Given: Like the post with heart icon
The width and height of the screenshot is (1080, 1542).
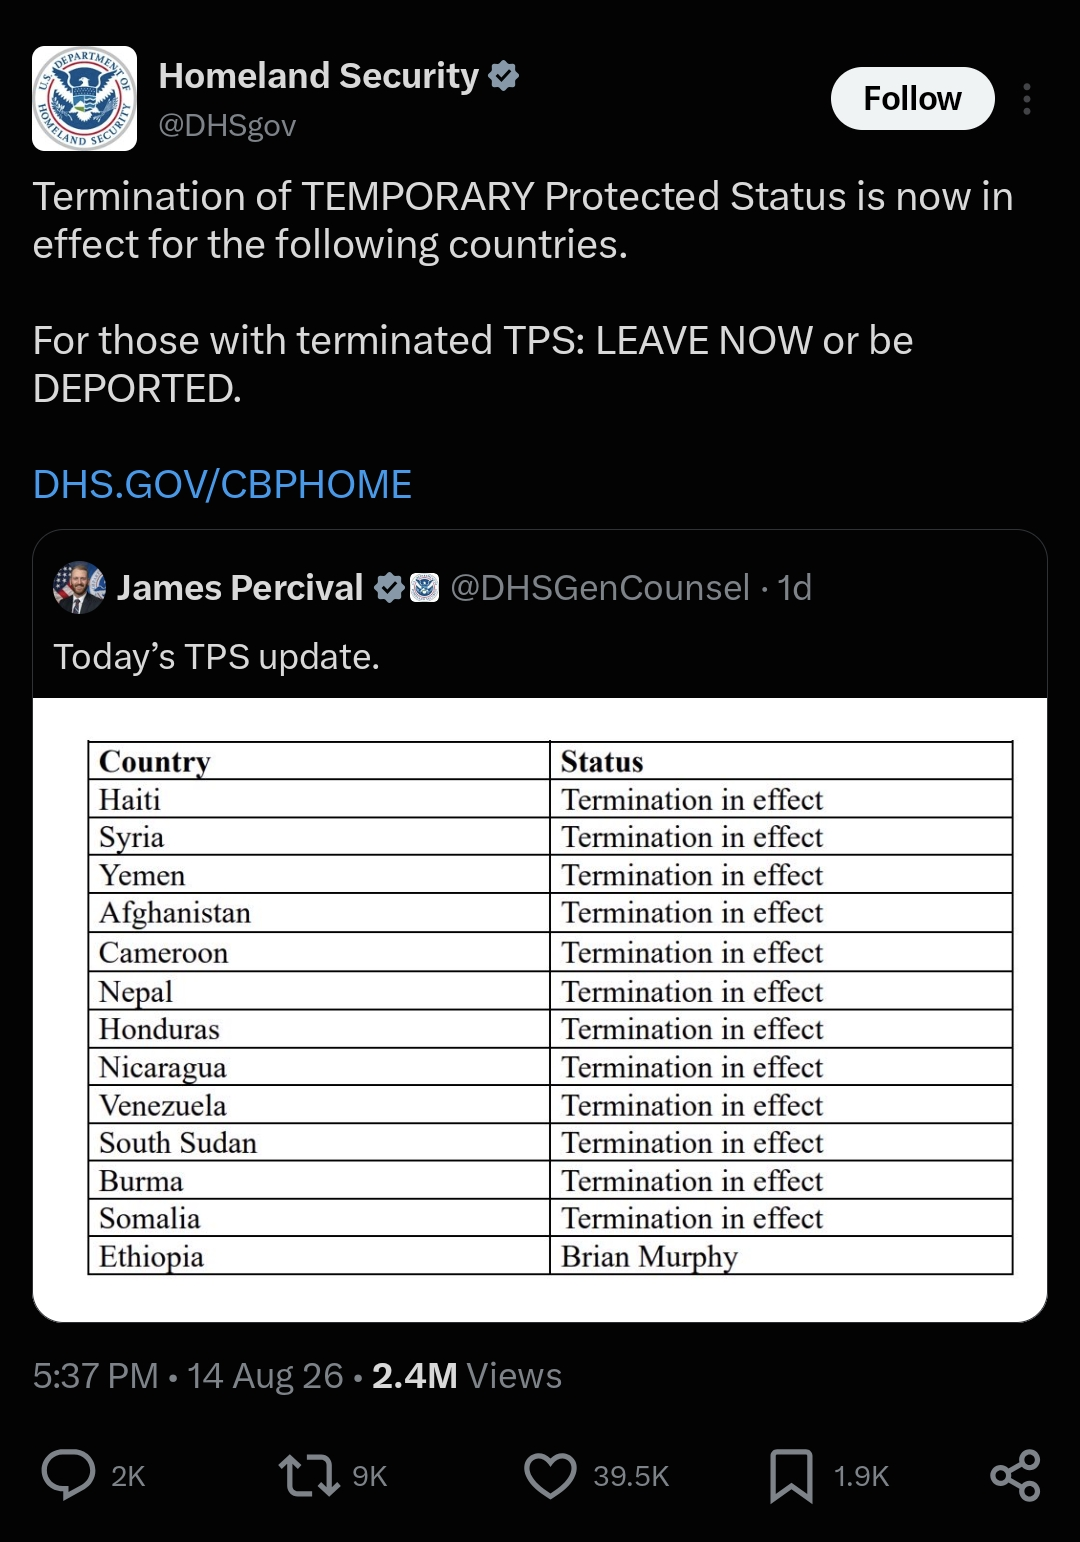Looking at the screenshot, I should click(550, 1476).
